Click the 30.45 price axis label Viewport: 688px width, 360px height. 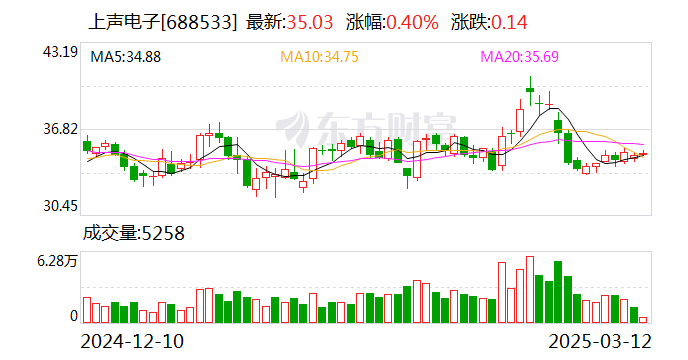pyautogui.click(x=60, y=205)
